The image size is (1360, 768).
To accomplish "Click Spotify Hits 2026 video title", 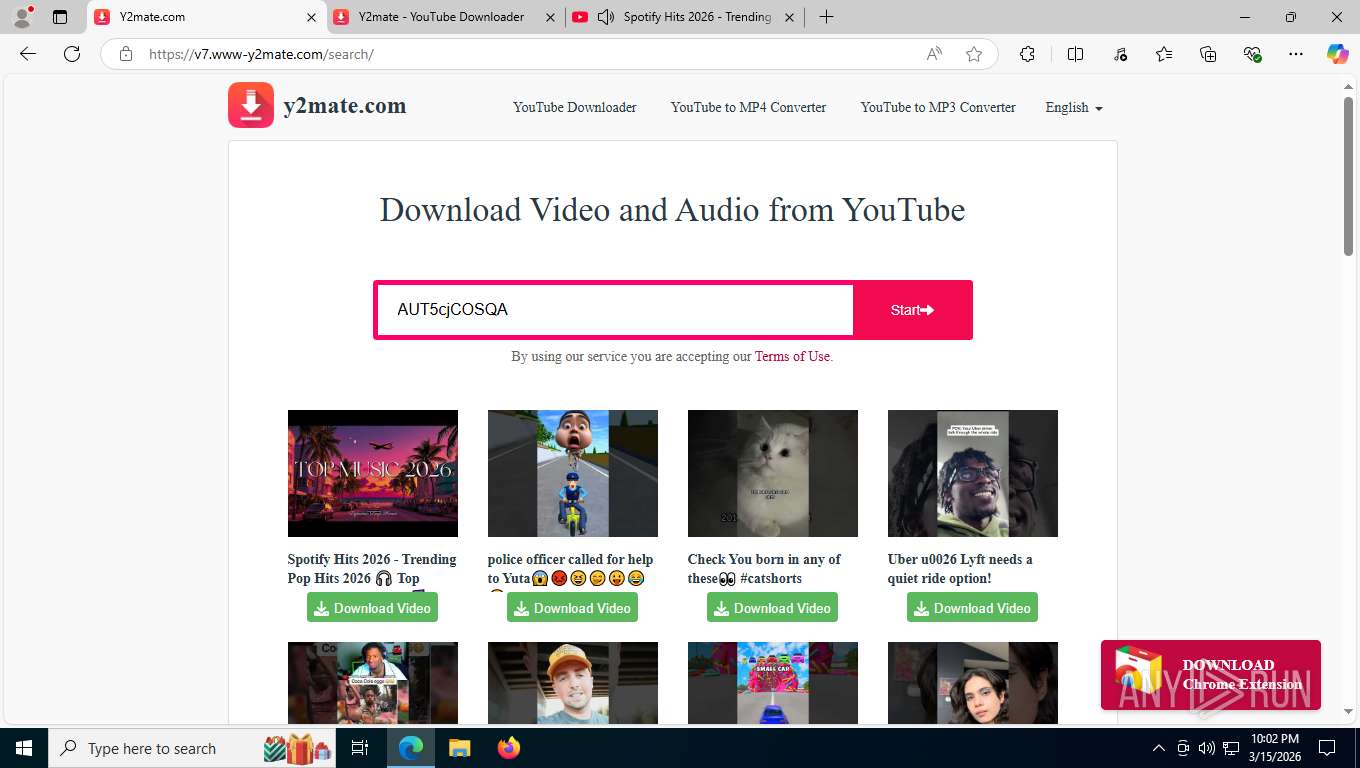I will click(372, 569).
